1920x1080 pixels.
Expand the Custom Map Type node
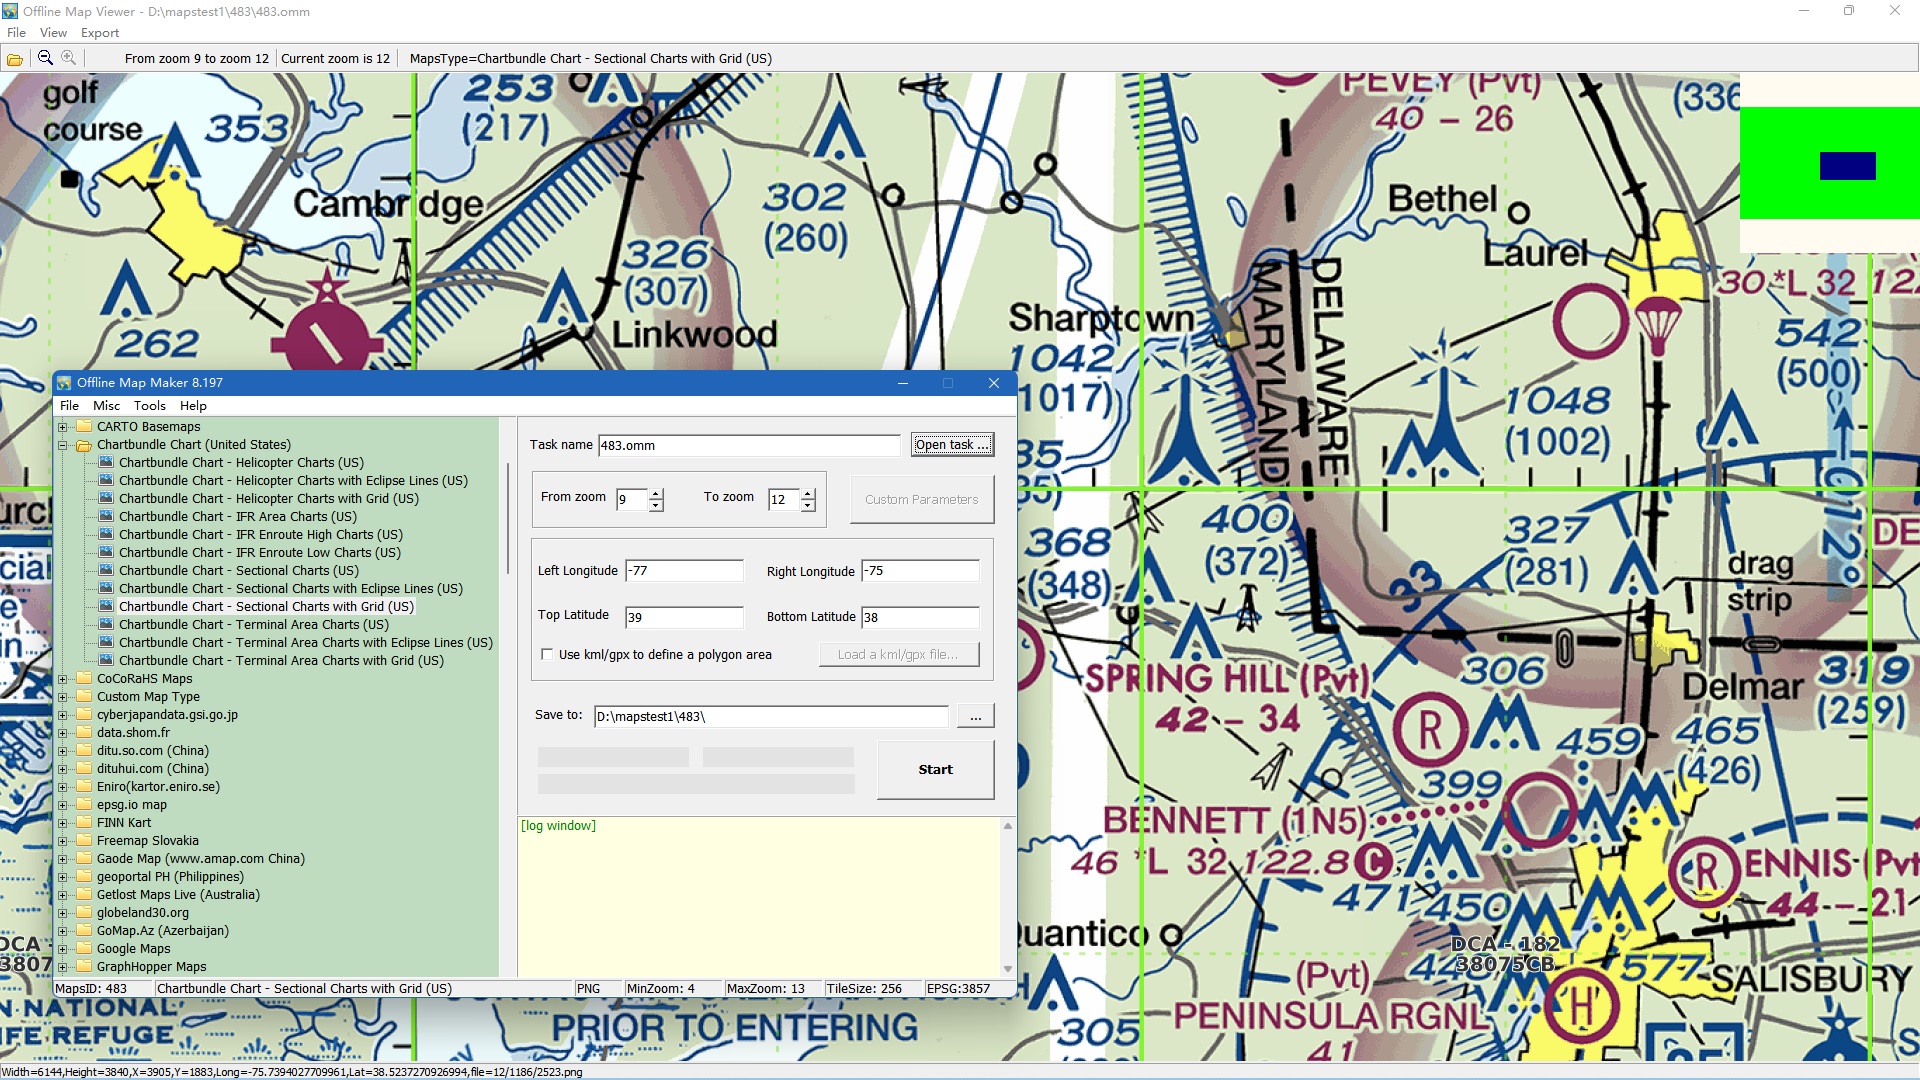click(62, 697)
